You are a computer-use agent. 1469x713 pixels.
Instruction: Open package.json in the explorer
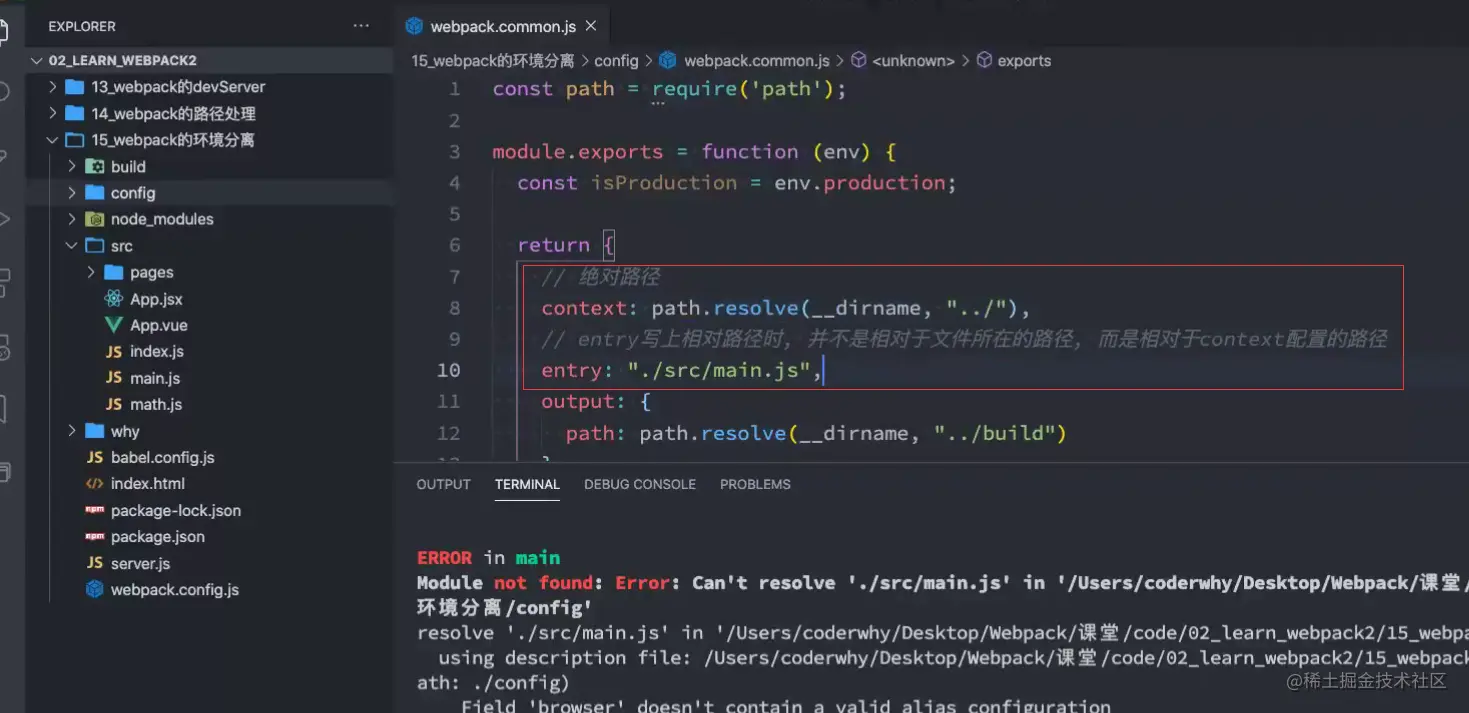pyautogui.click(x=158, y=536)
